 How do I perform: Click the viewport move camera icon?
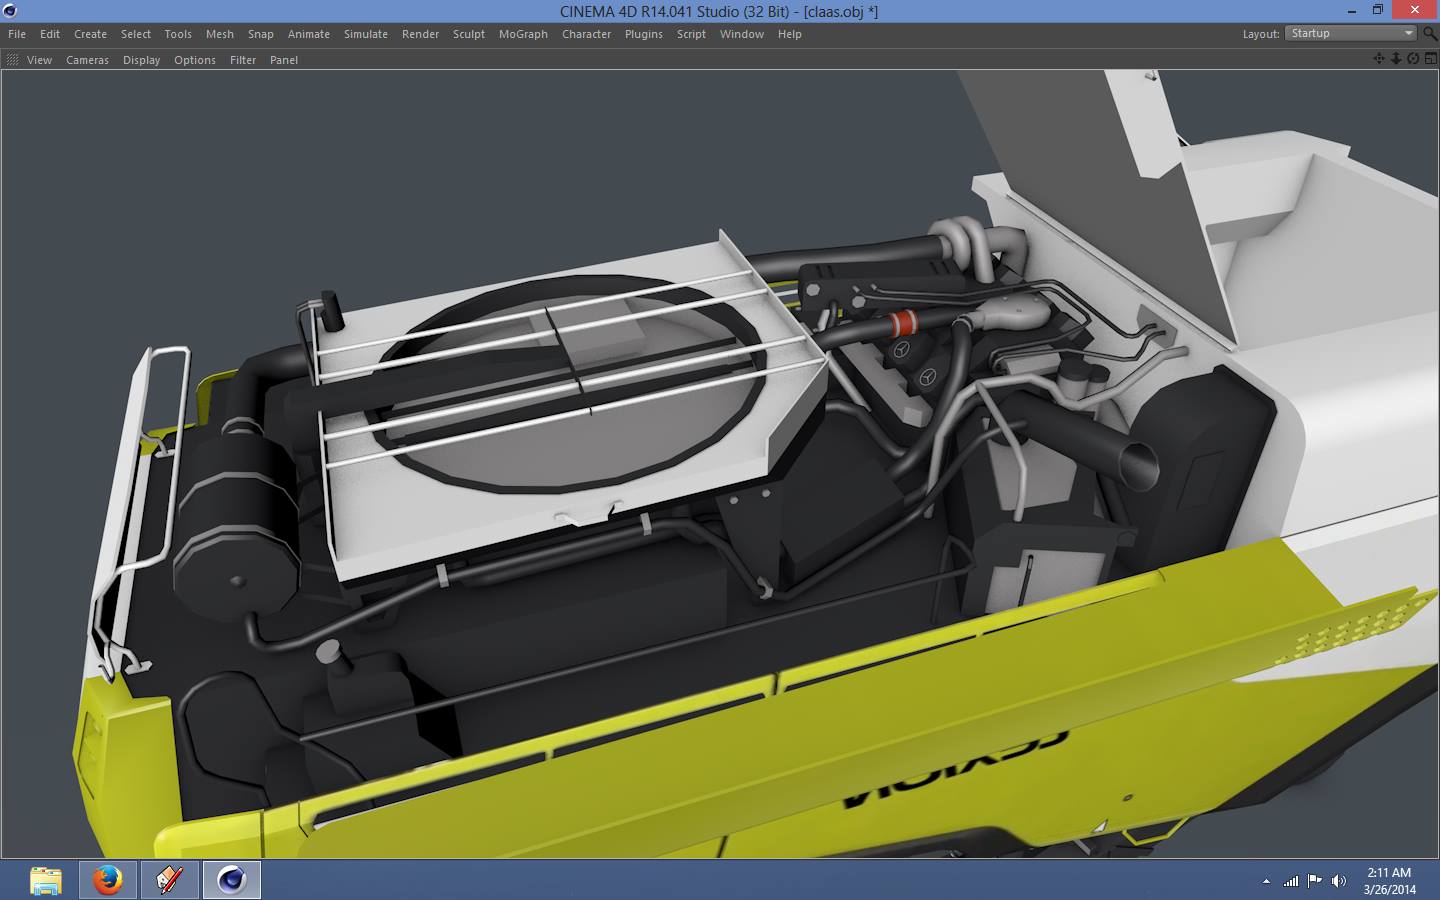pos(1379,59)
